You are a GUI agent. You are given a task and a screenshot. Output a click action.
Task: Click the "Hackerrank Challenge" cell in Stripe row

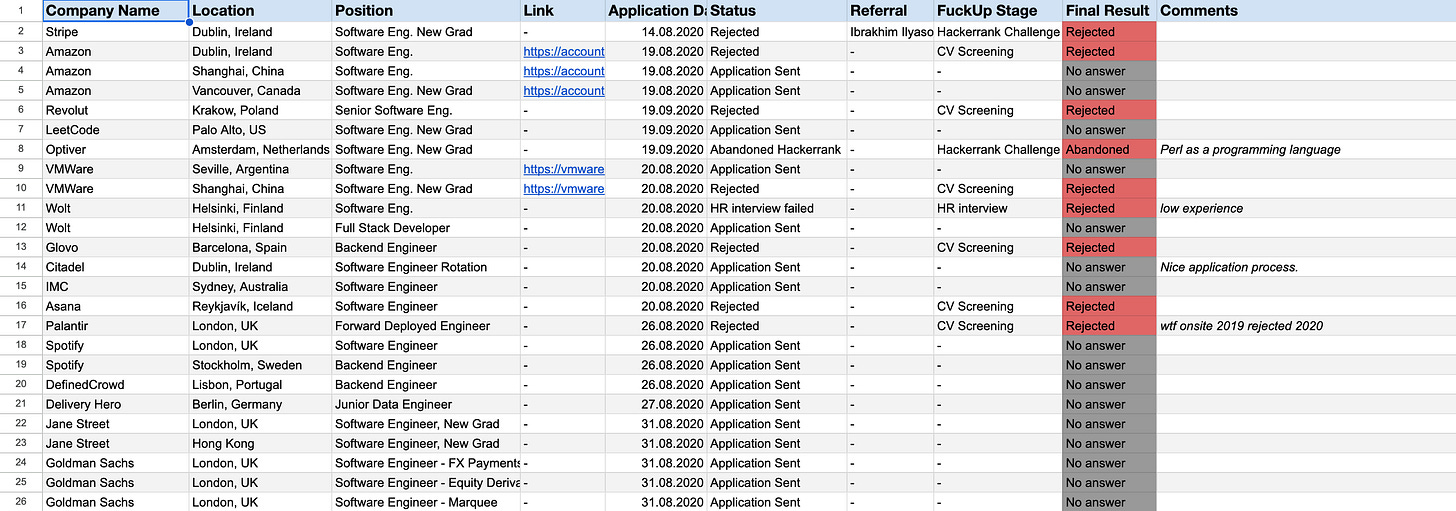click(x=997, y=32)
